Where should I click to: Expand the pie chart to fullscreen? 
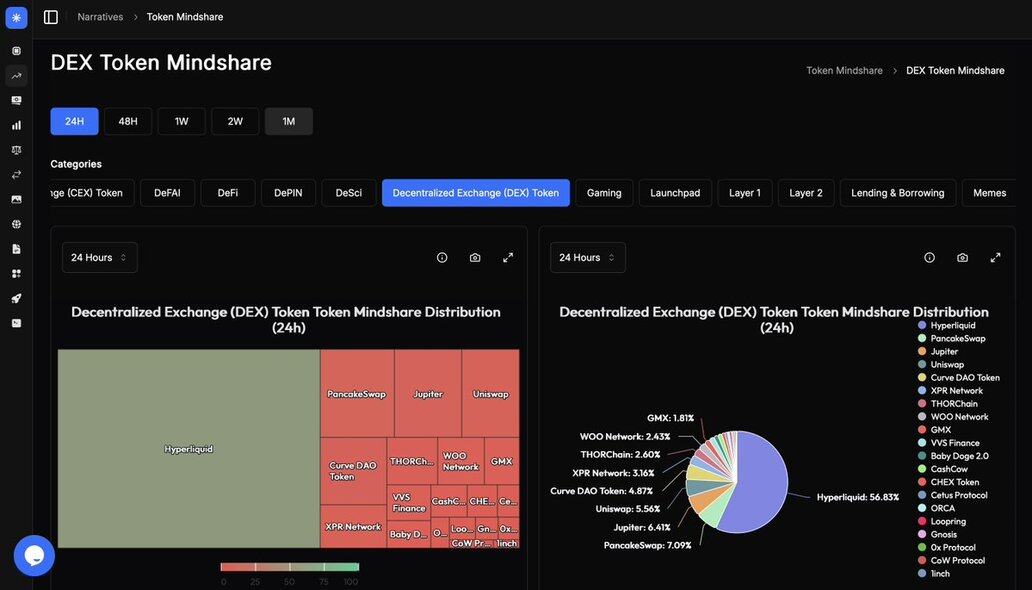[x=996, y=257]
